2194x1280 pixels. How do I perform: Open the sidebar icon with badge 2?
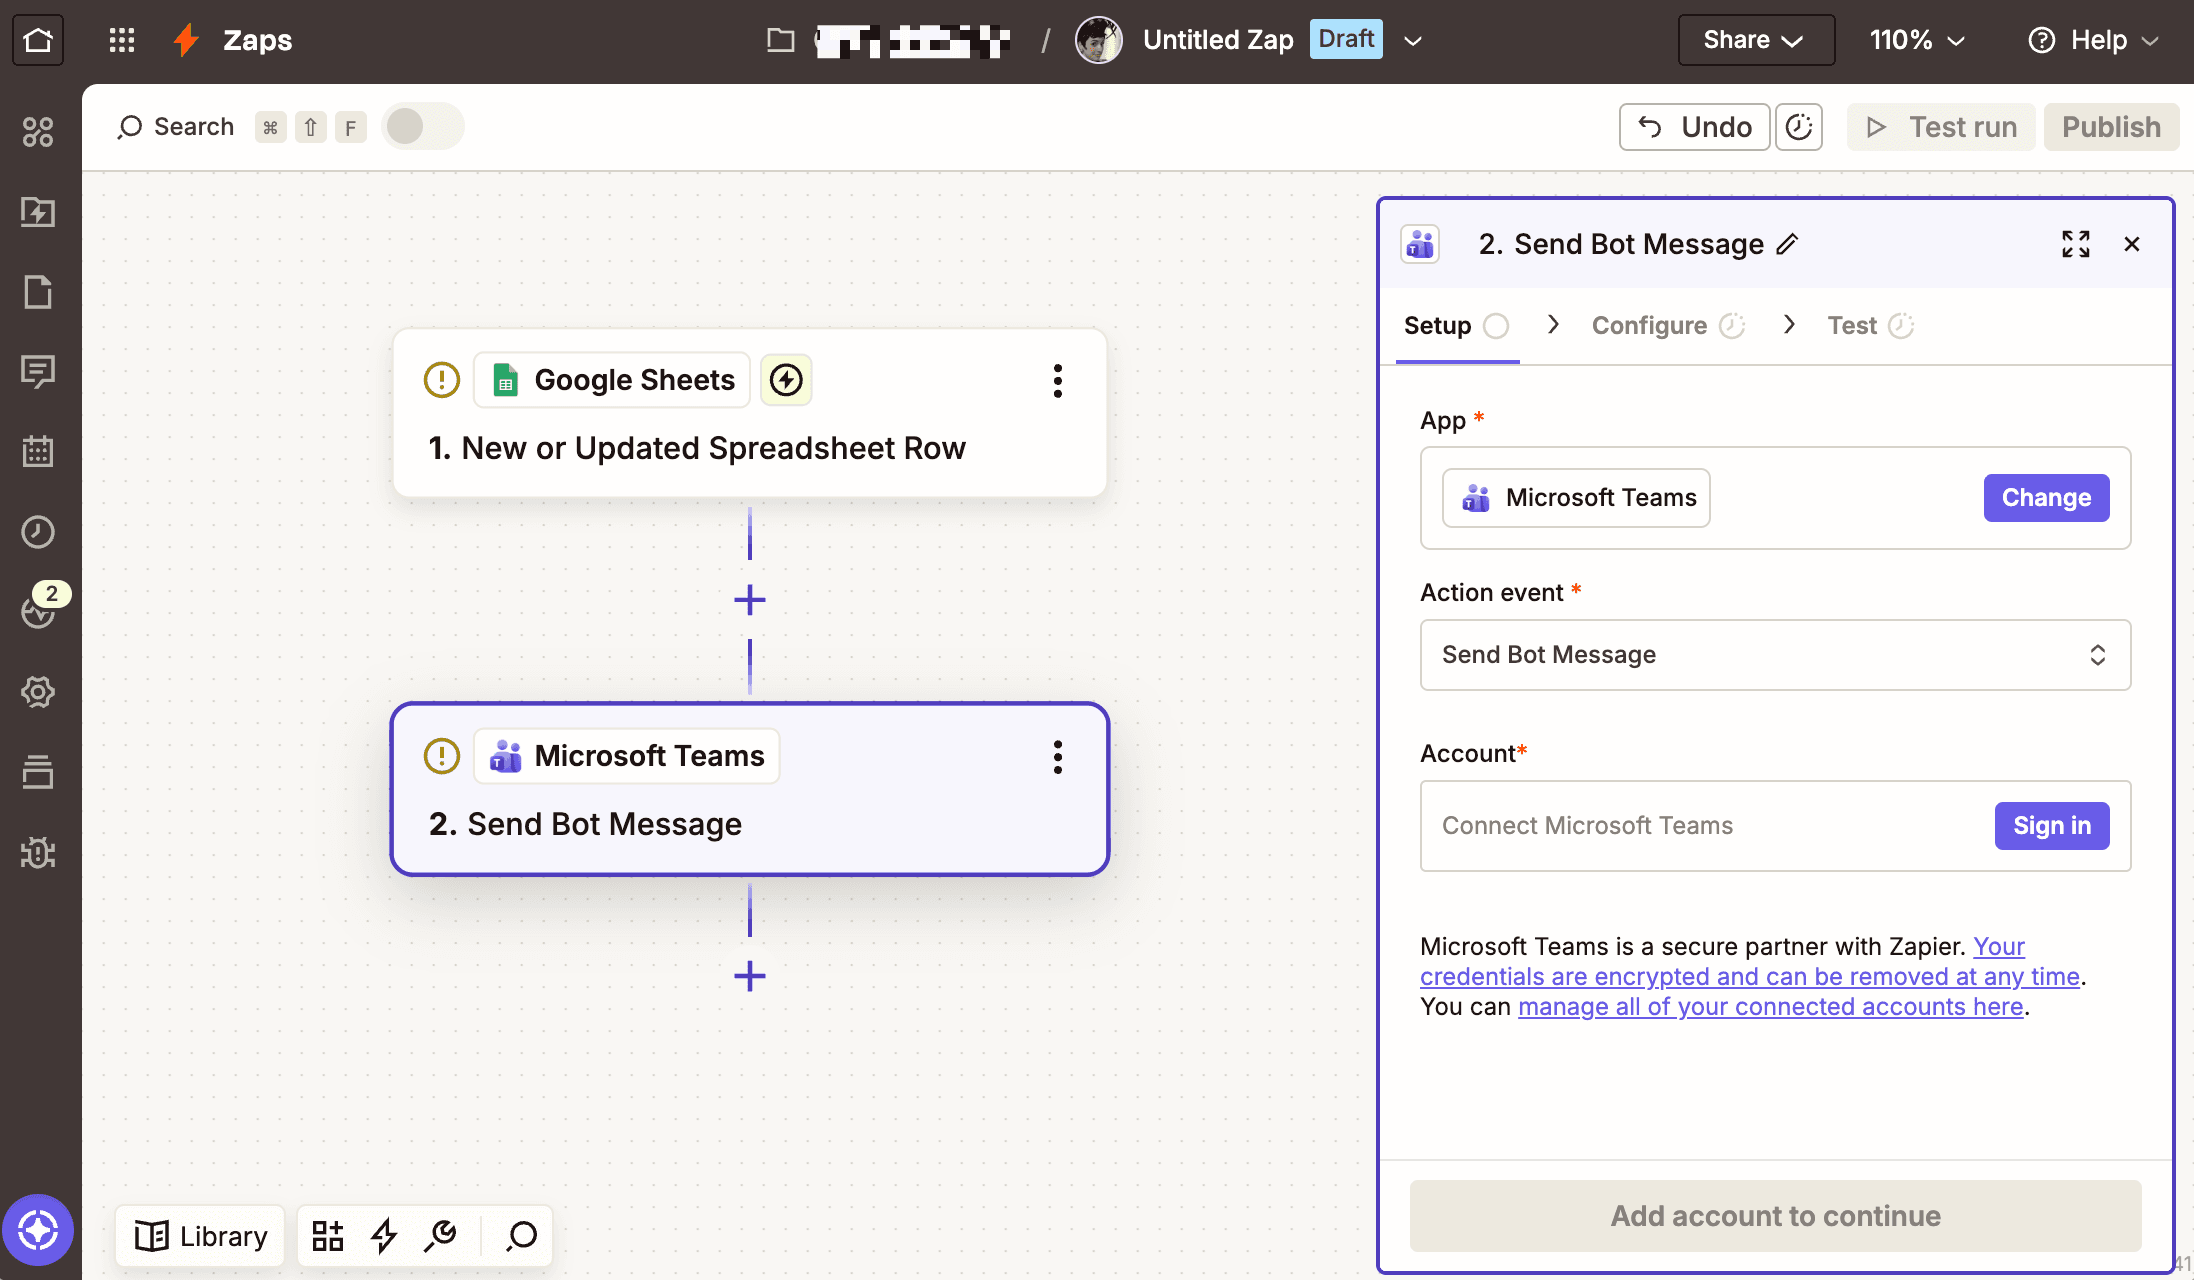(38, 610)
